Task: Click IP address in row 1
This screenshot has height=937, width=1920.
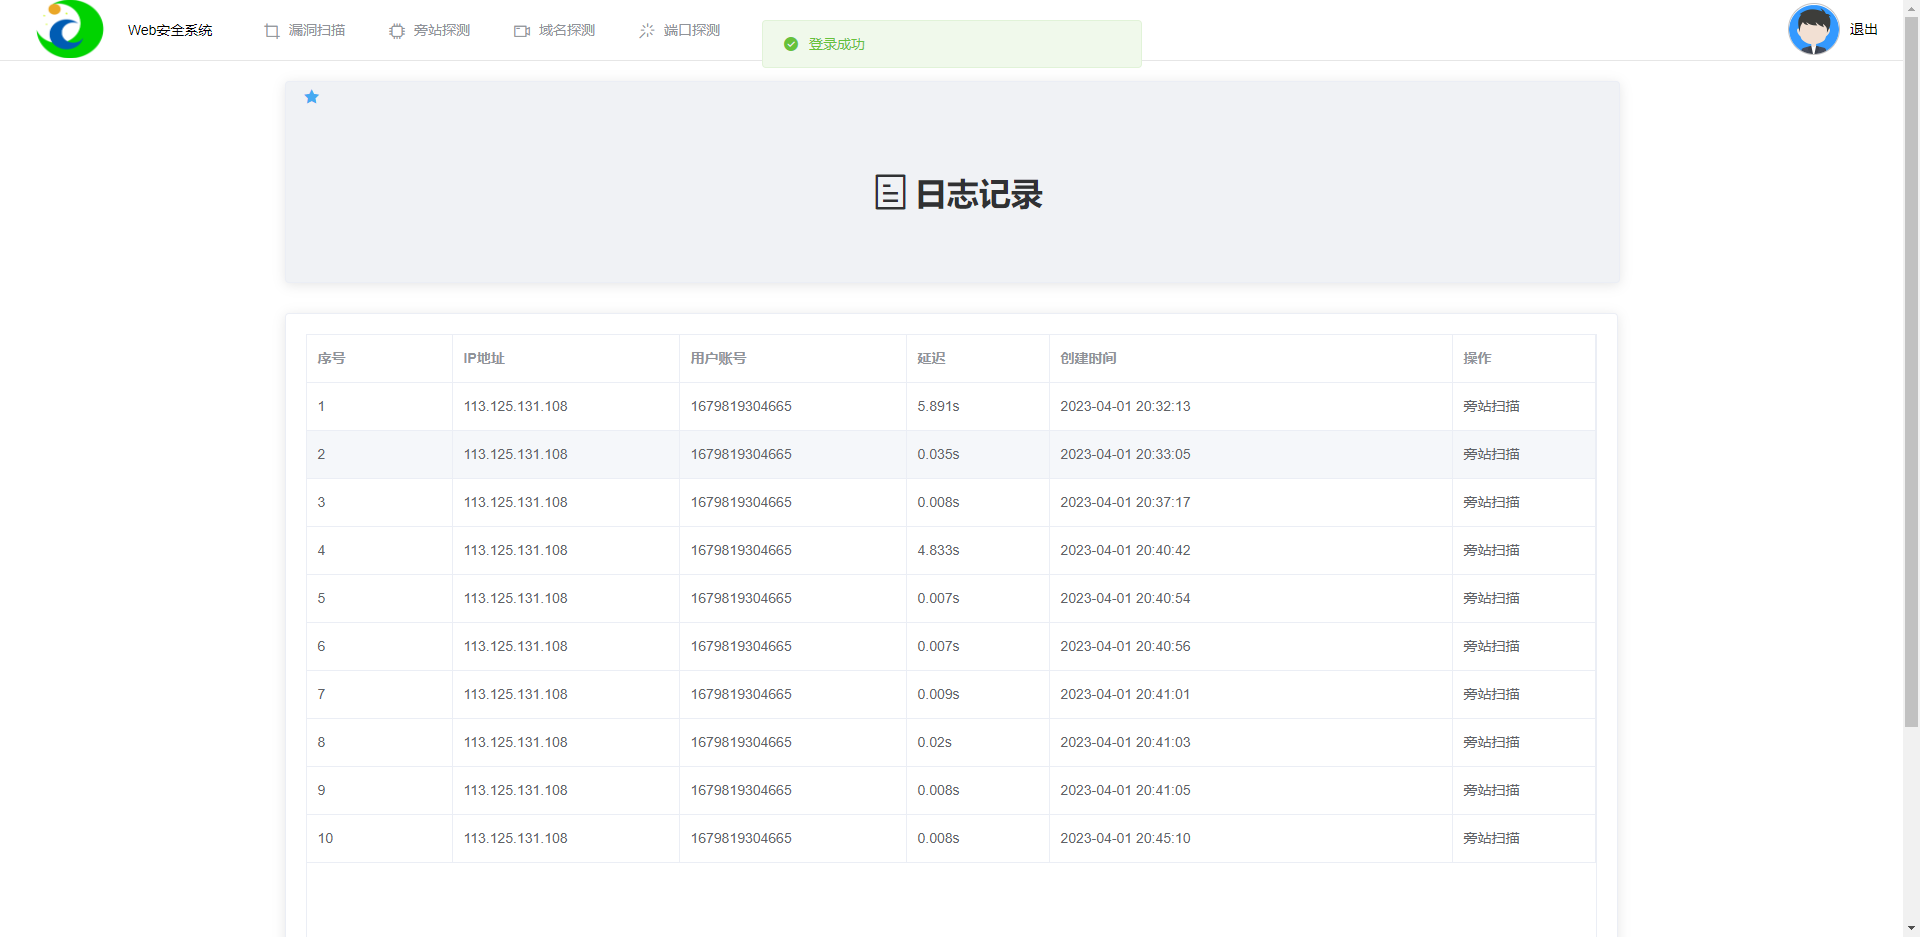Action: [x=515, y=406]
